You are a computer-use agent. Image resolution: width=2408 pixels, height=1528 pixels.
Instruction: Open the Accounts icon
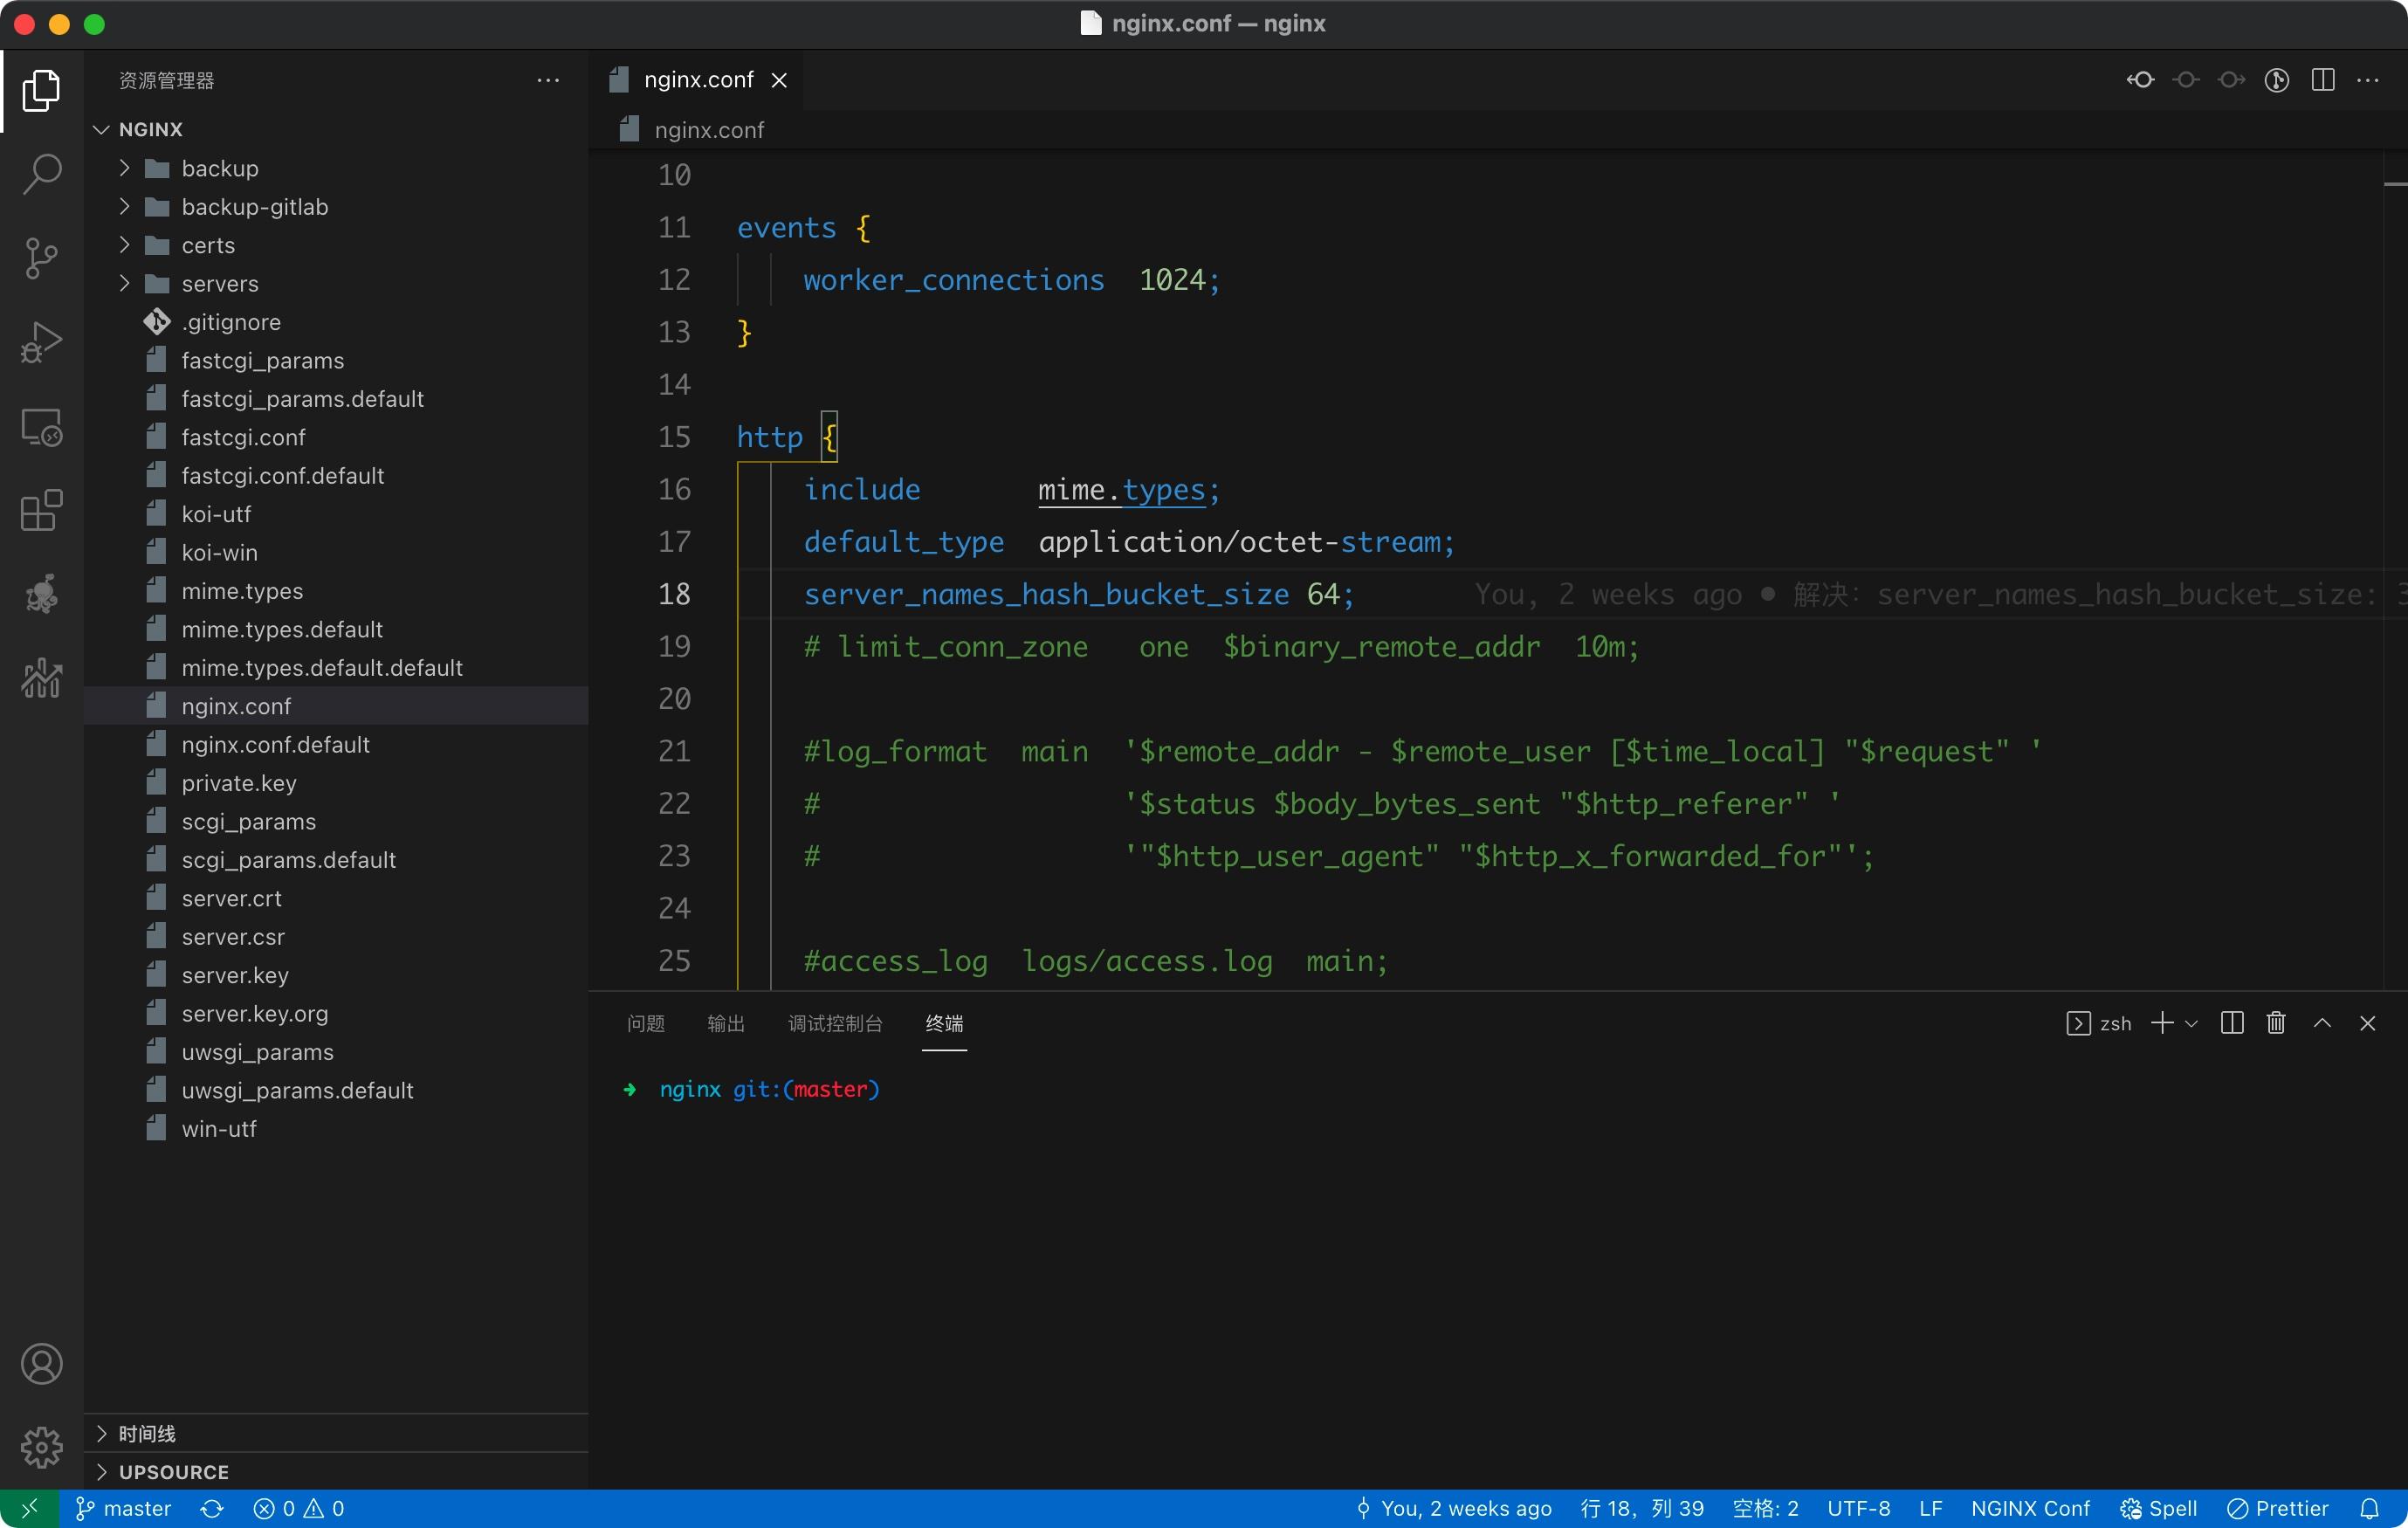click(41, 1364)
